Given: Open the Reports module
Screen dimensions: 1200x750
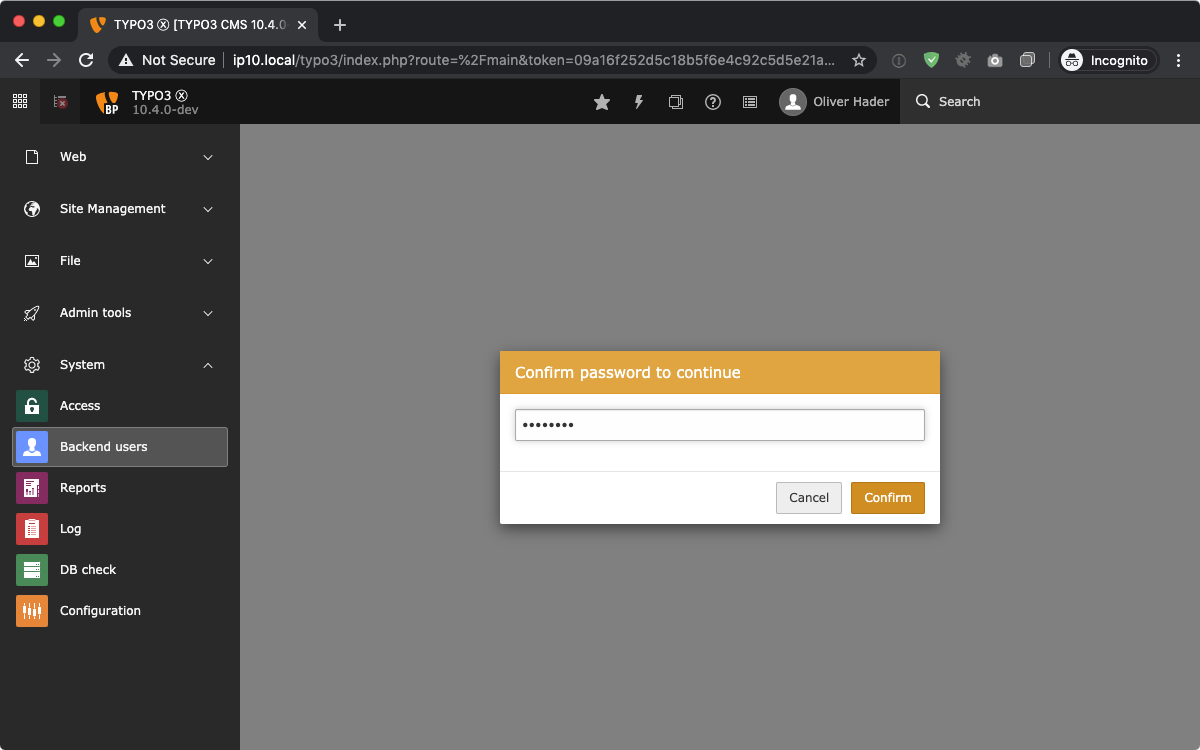Looking at the screenshot, I should tap(83, 487).
